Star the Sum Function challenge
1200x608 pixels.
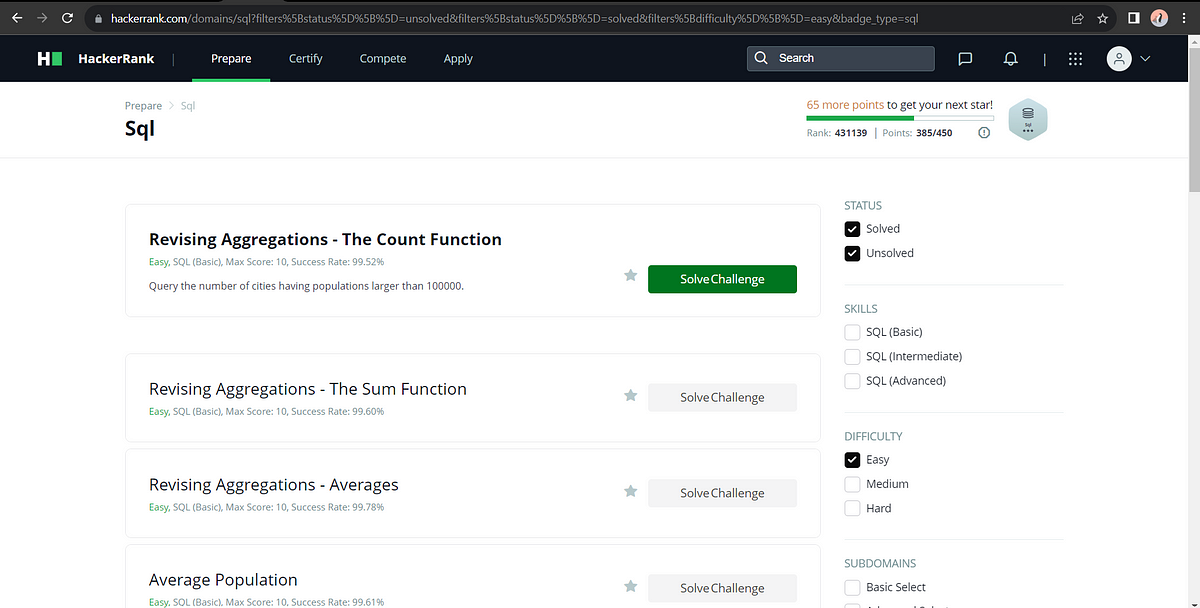(x=631, y=396)
